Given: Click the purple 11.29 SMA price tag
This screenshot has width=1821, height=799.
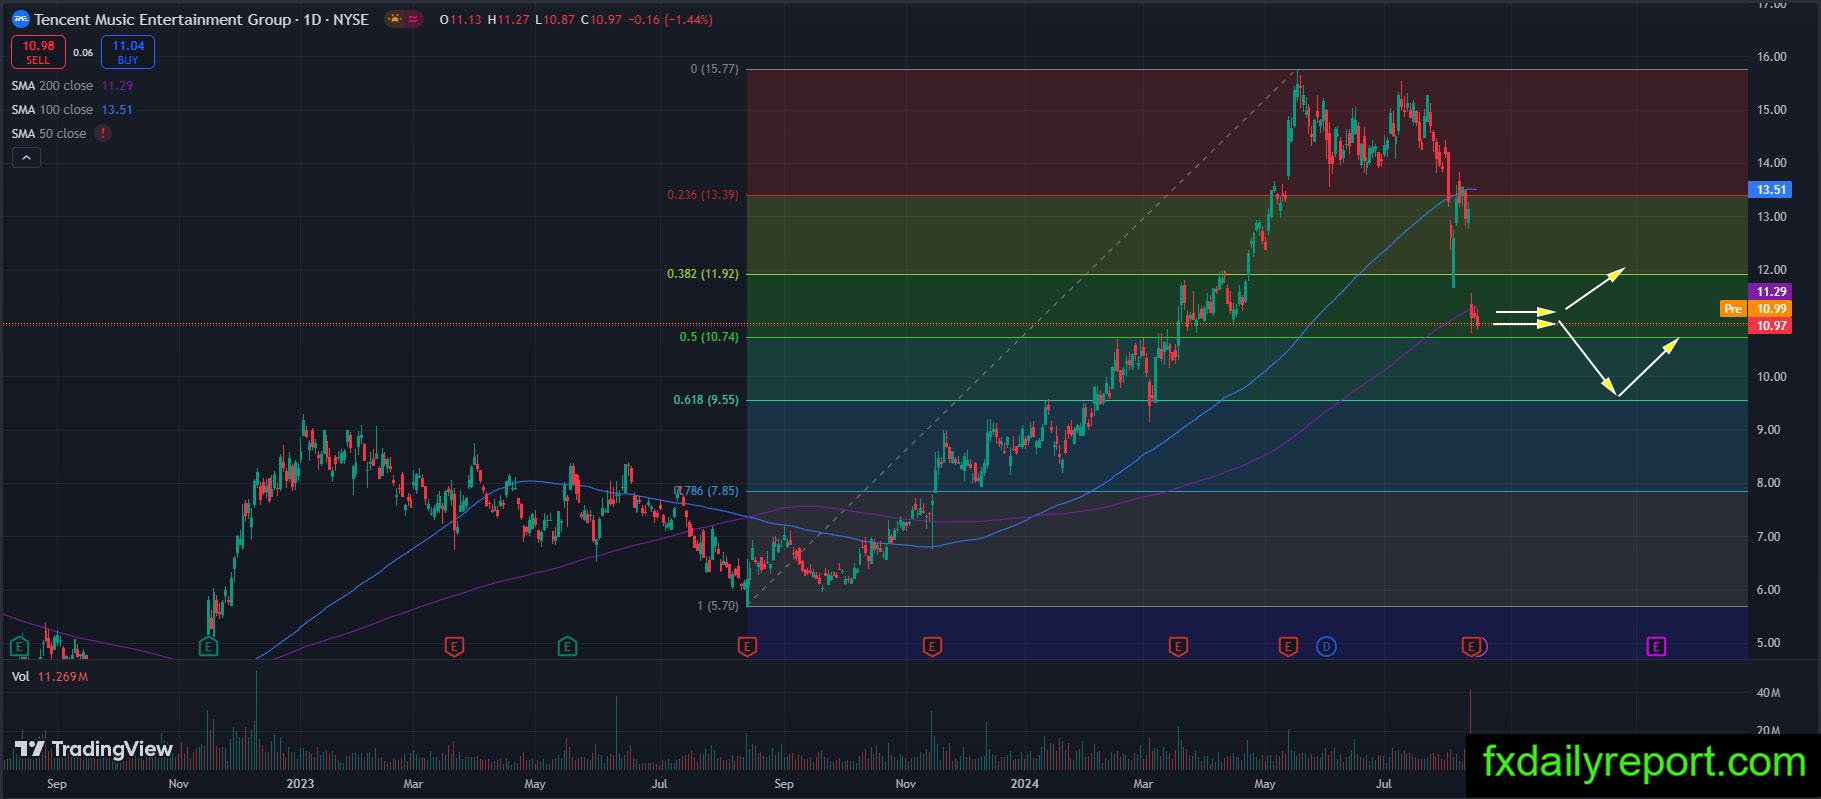Looking at the screenshot, I should tap(1771, 292).
